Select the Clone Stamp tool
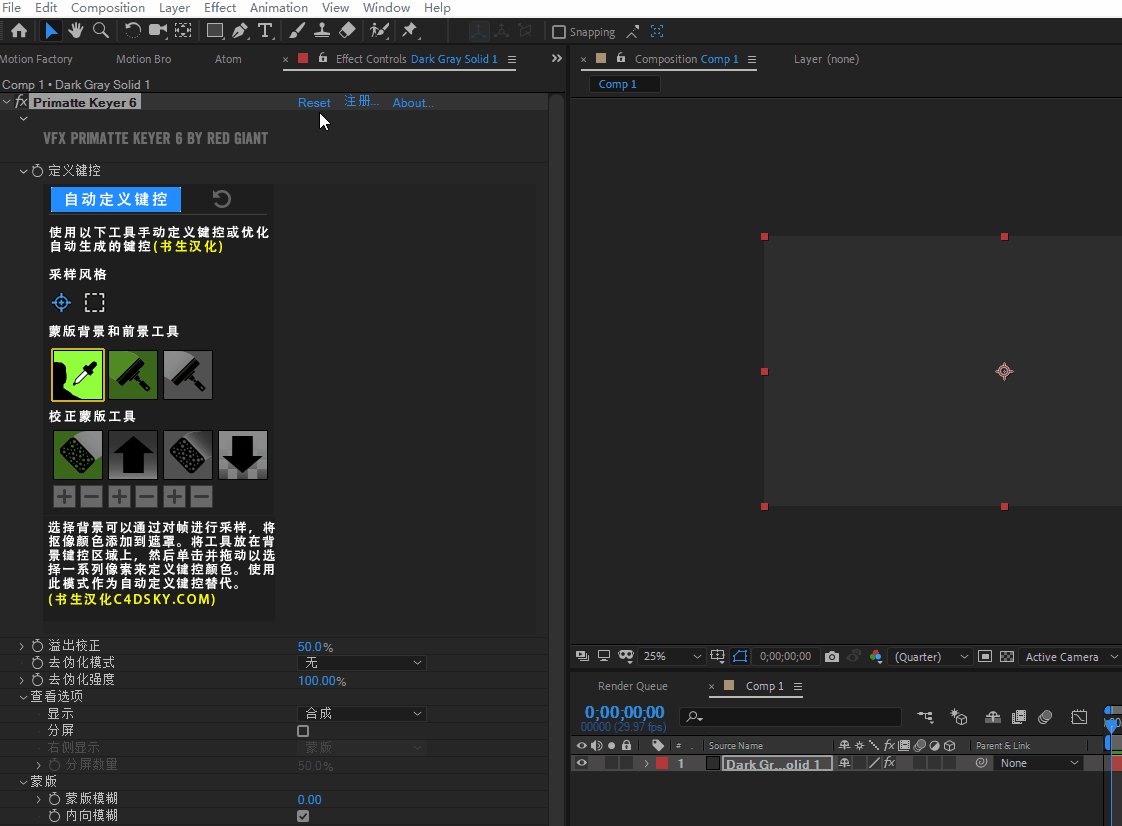Screen dimensions: 1122x826 point(322,31)
